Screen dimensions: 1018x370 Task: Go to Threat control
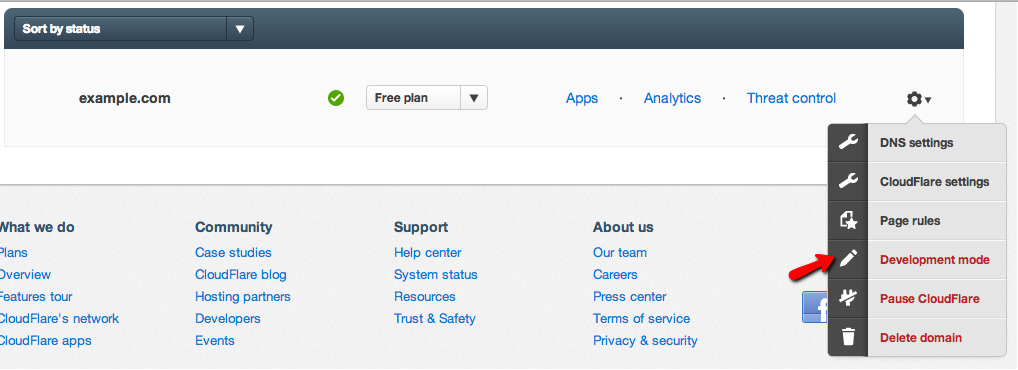click(791, 98)
